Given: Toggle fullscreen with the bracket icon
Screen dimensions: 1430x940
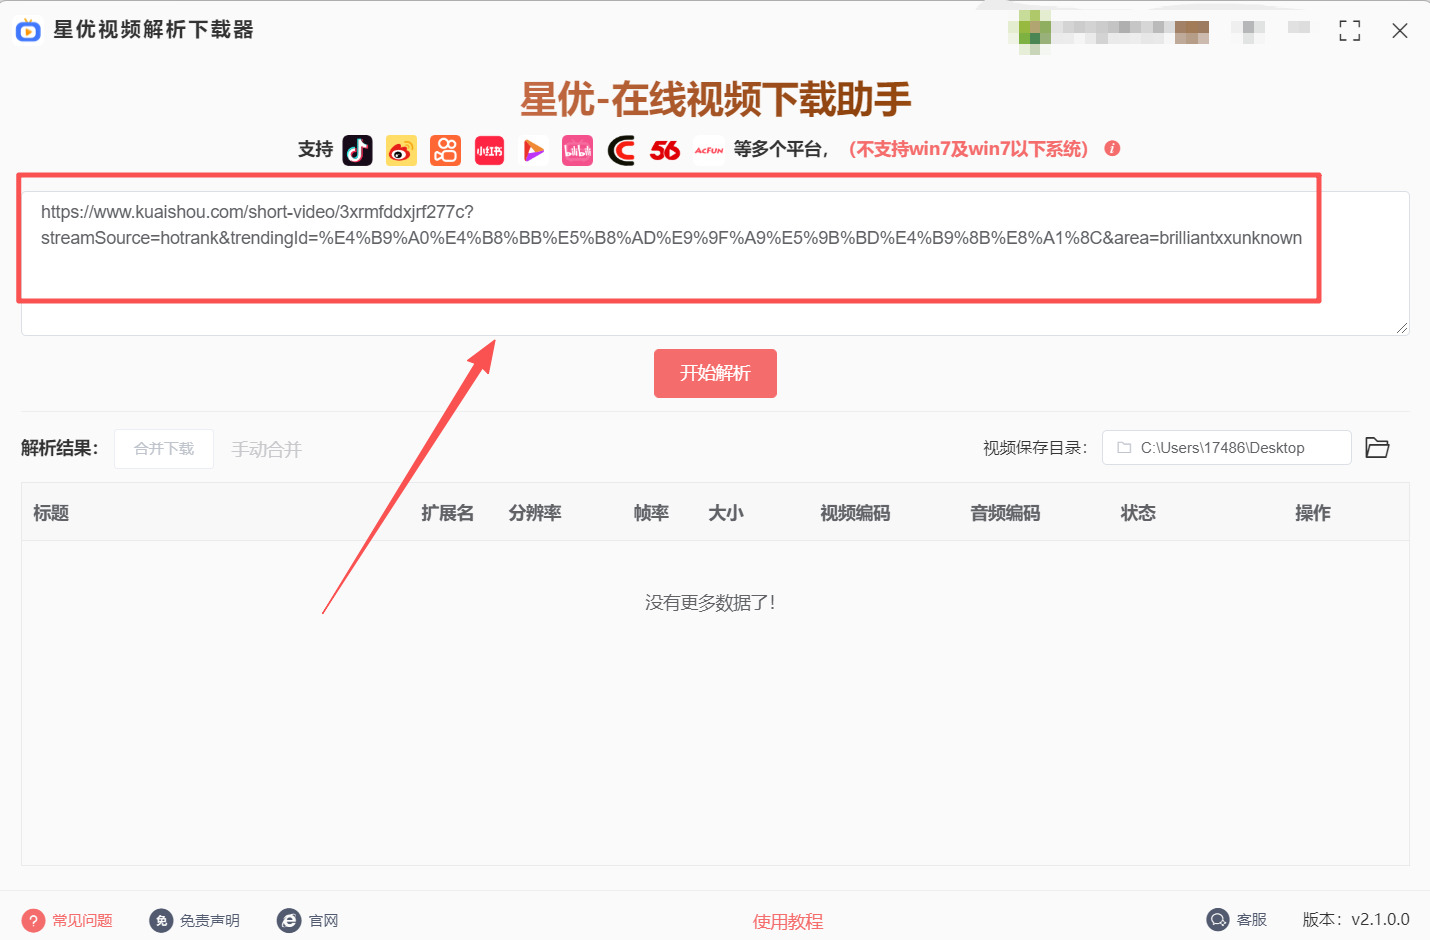Looking at the screenshot, I should [1350, 31].
